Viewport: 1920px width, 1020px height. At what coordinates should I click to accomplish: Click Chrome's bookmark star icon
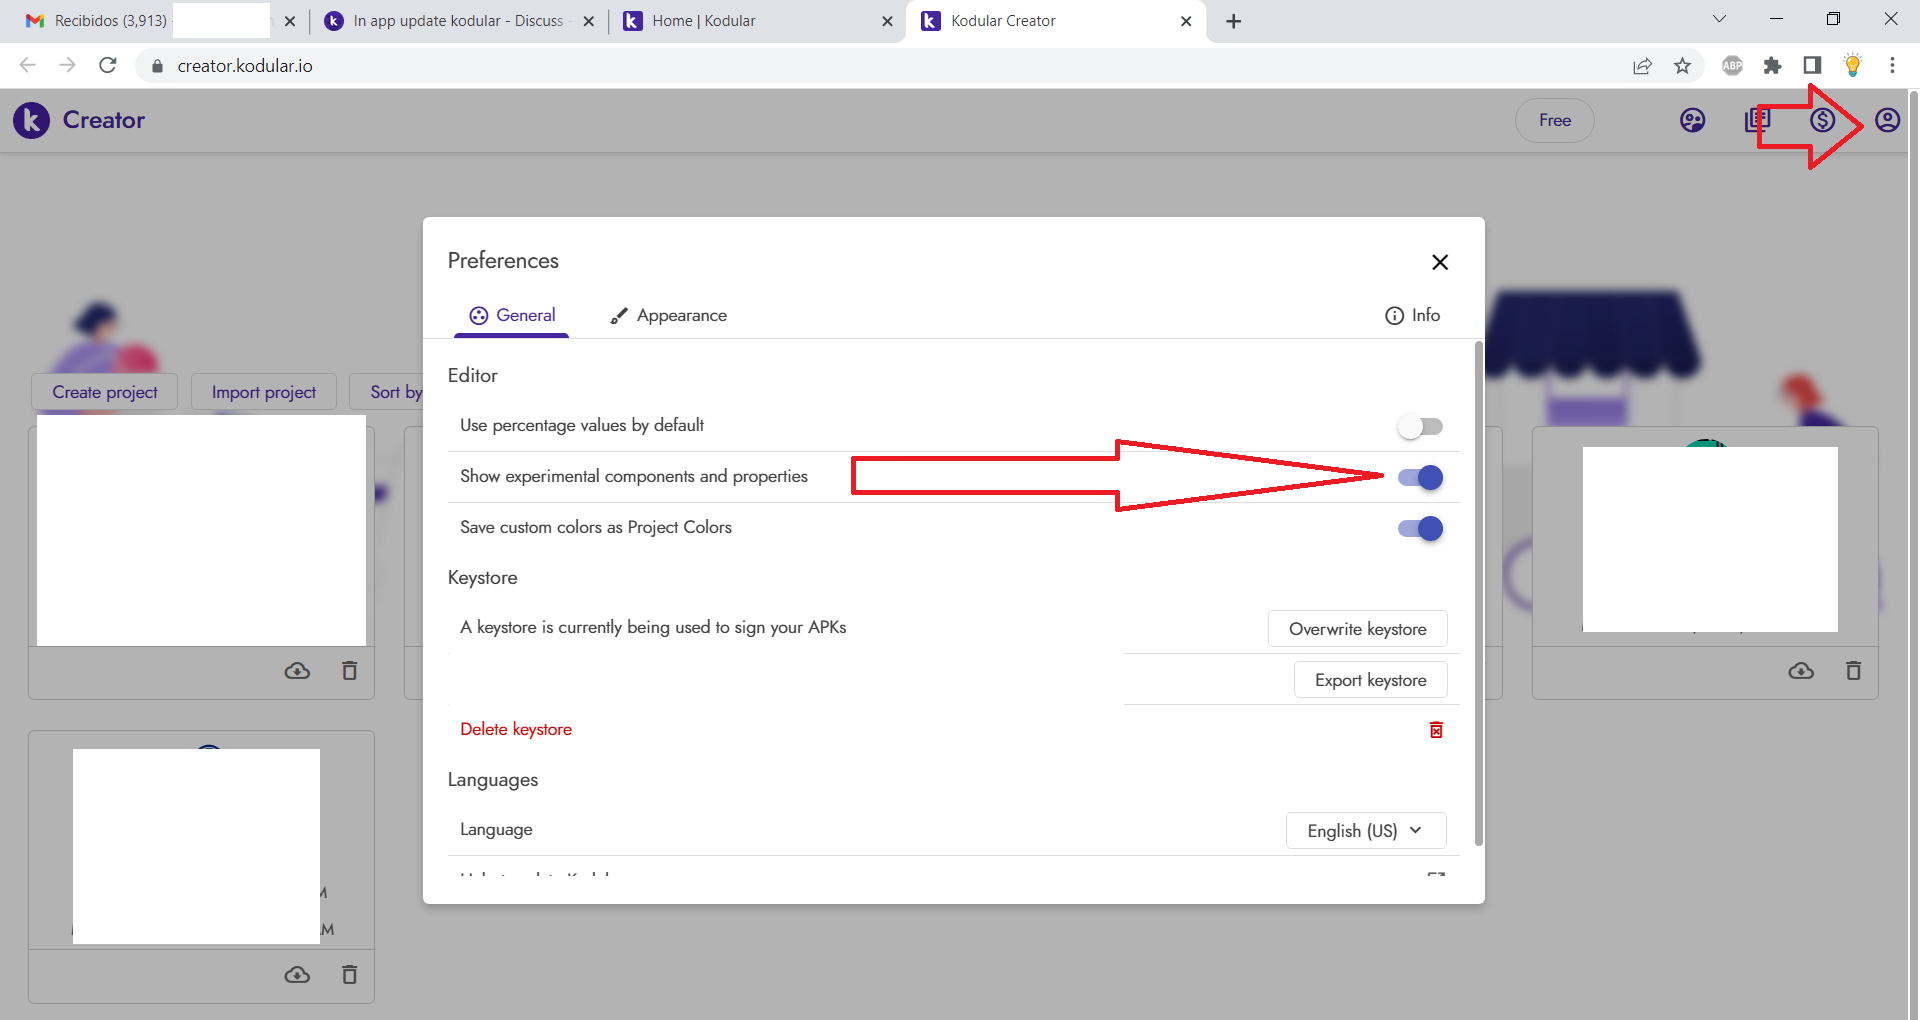(1682, 66)
